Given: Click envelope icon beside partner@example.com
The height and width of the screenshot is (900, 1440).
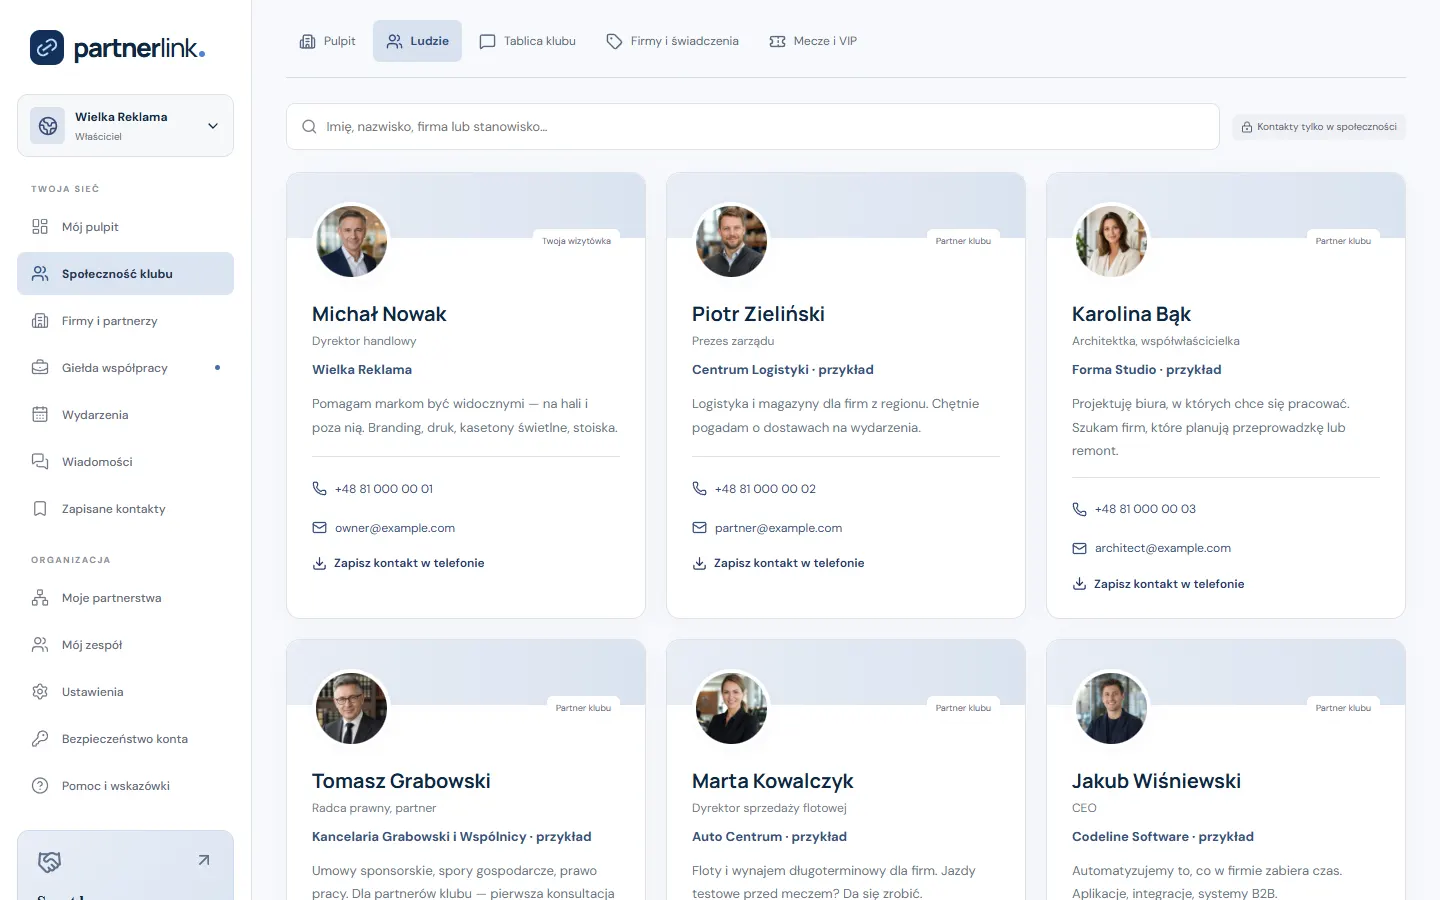Looking at the screenshot, I should 700,528.
